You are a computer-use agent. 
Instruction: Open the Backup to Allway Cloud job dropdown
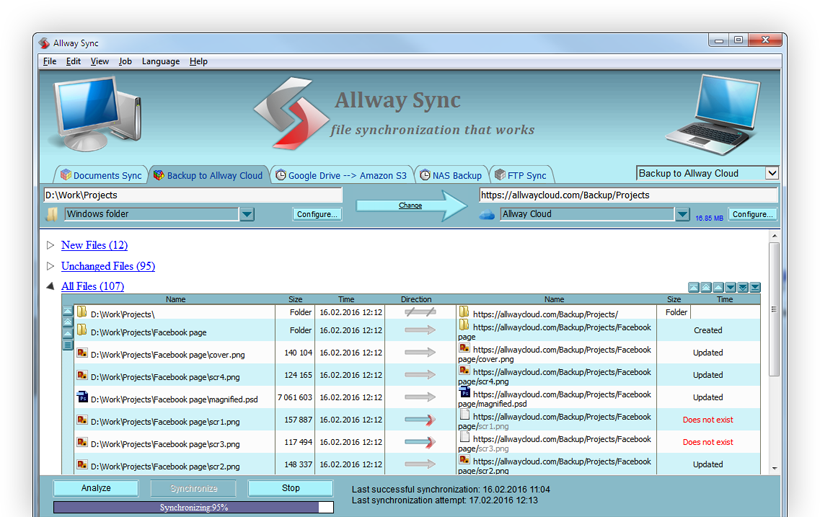pyautogui.click(x=772, y=173)
